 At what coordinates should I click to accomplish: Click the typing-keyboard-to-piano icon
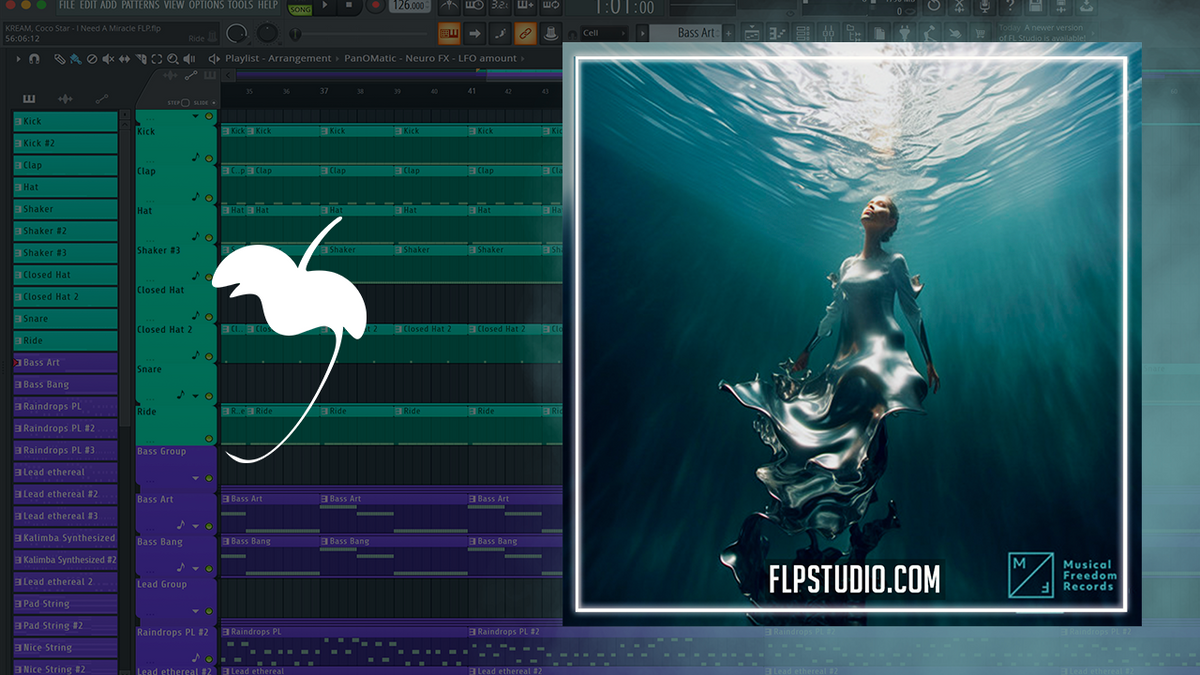(449, 33)
